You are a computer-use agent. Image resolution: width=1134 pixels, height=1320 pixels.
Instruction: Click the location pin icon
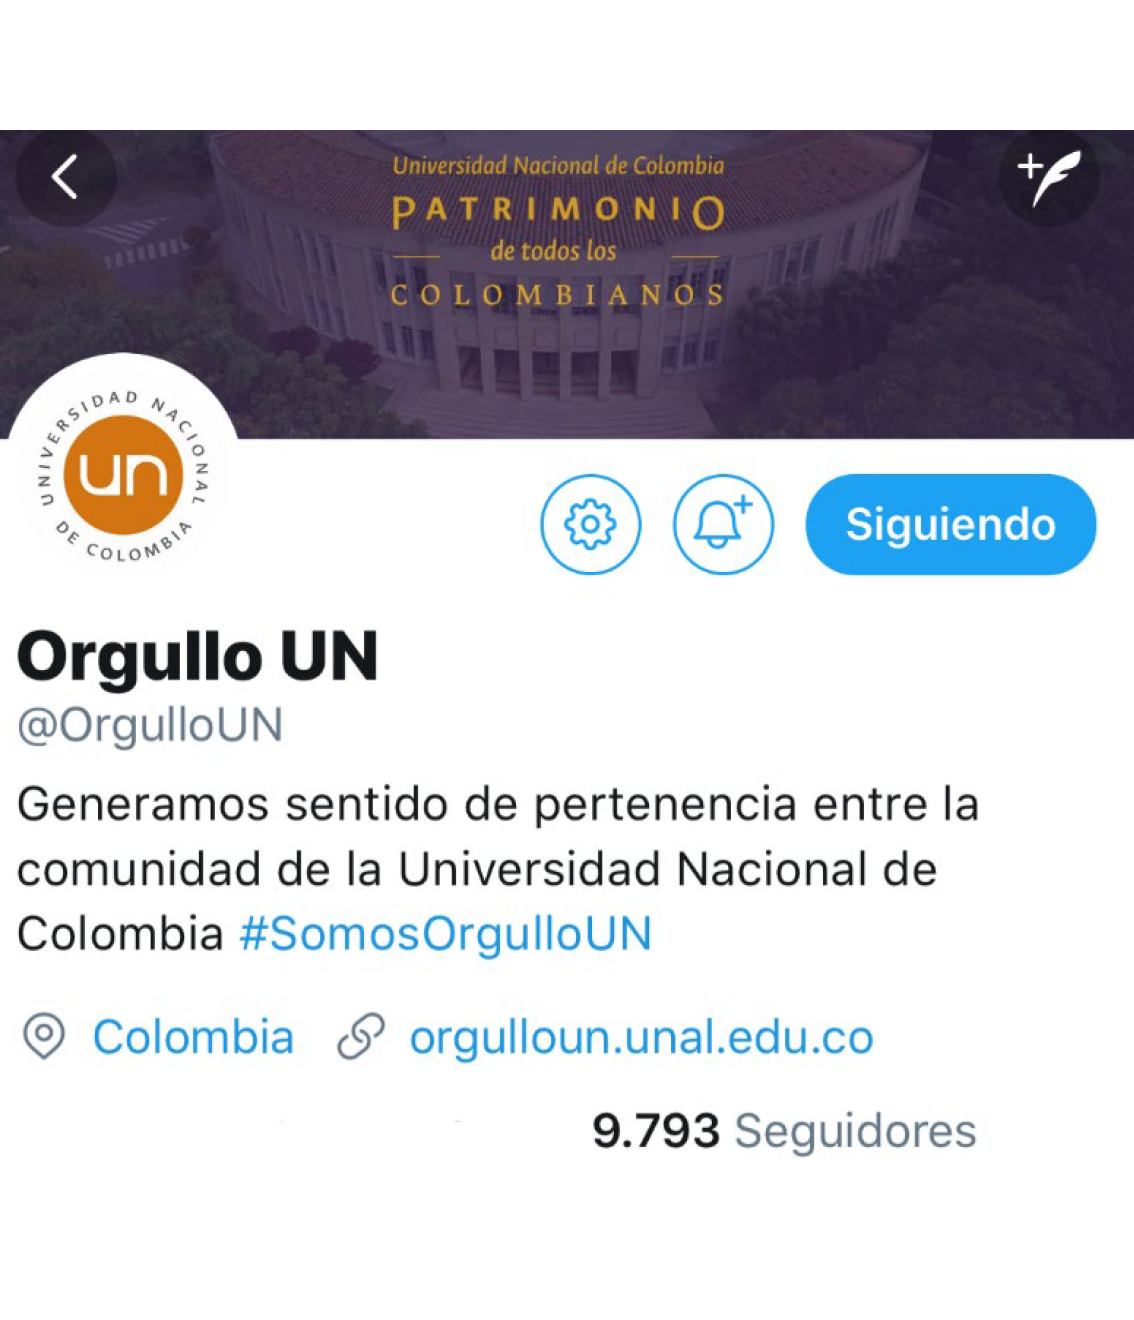tap(44, 1037)
